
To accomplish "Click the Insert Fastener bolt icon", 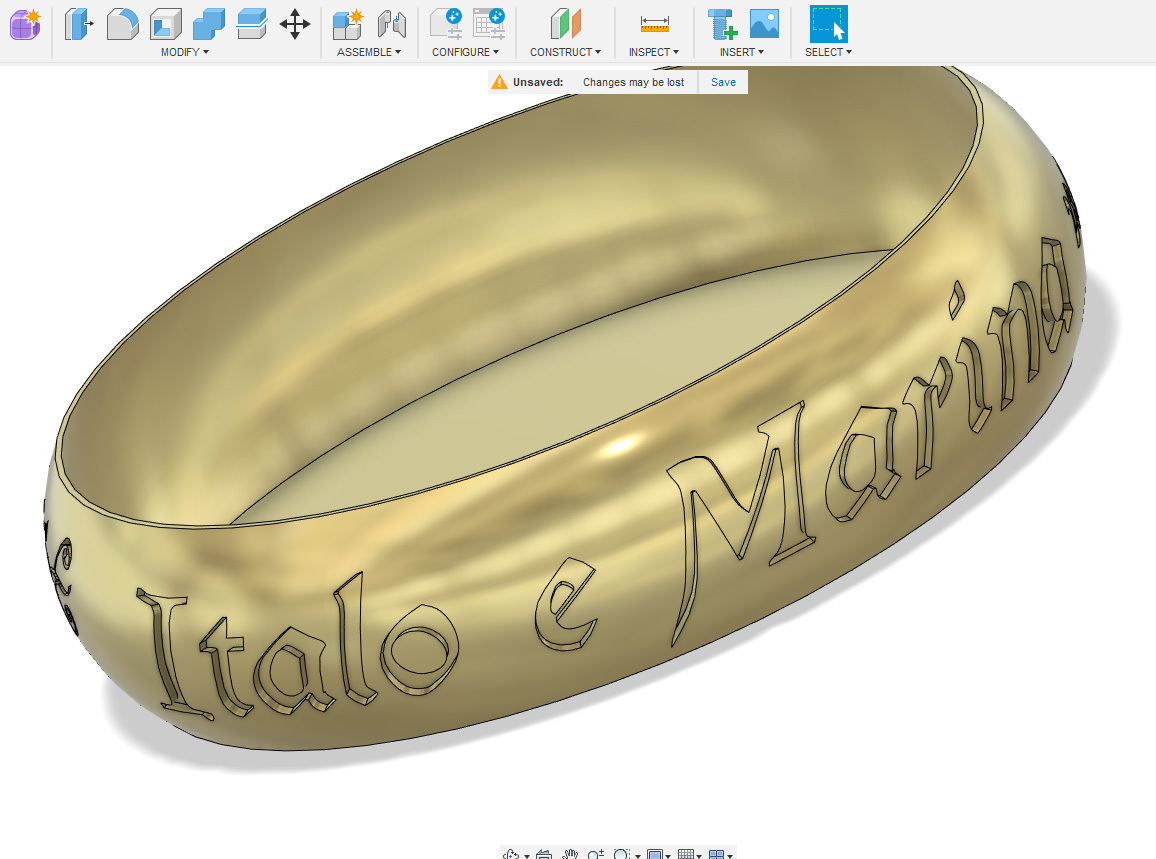I will pyautogui.click(x=721, y=23).
